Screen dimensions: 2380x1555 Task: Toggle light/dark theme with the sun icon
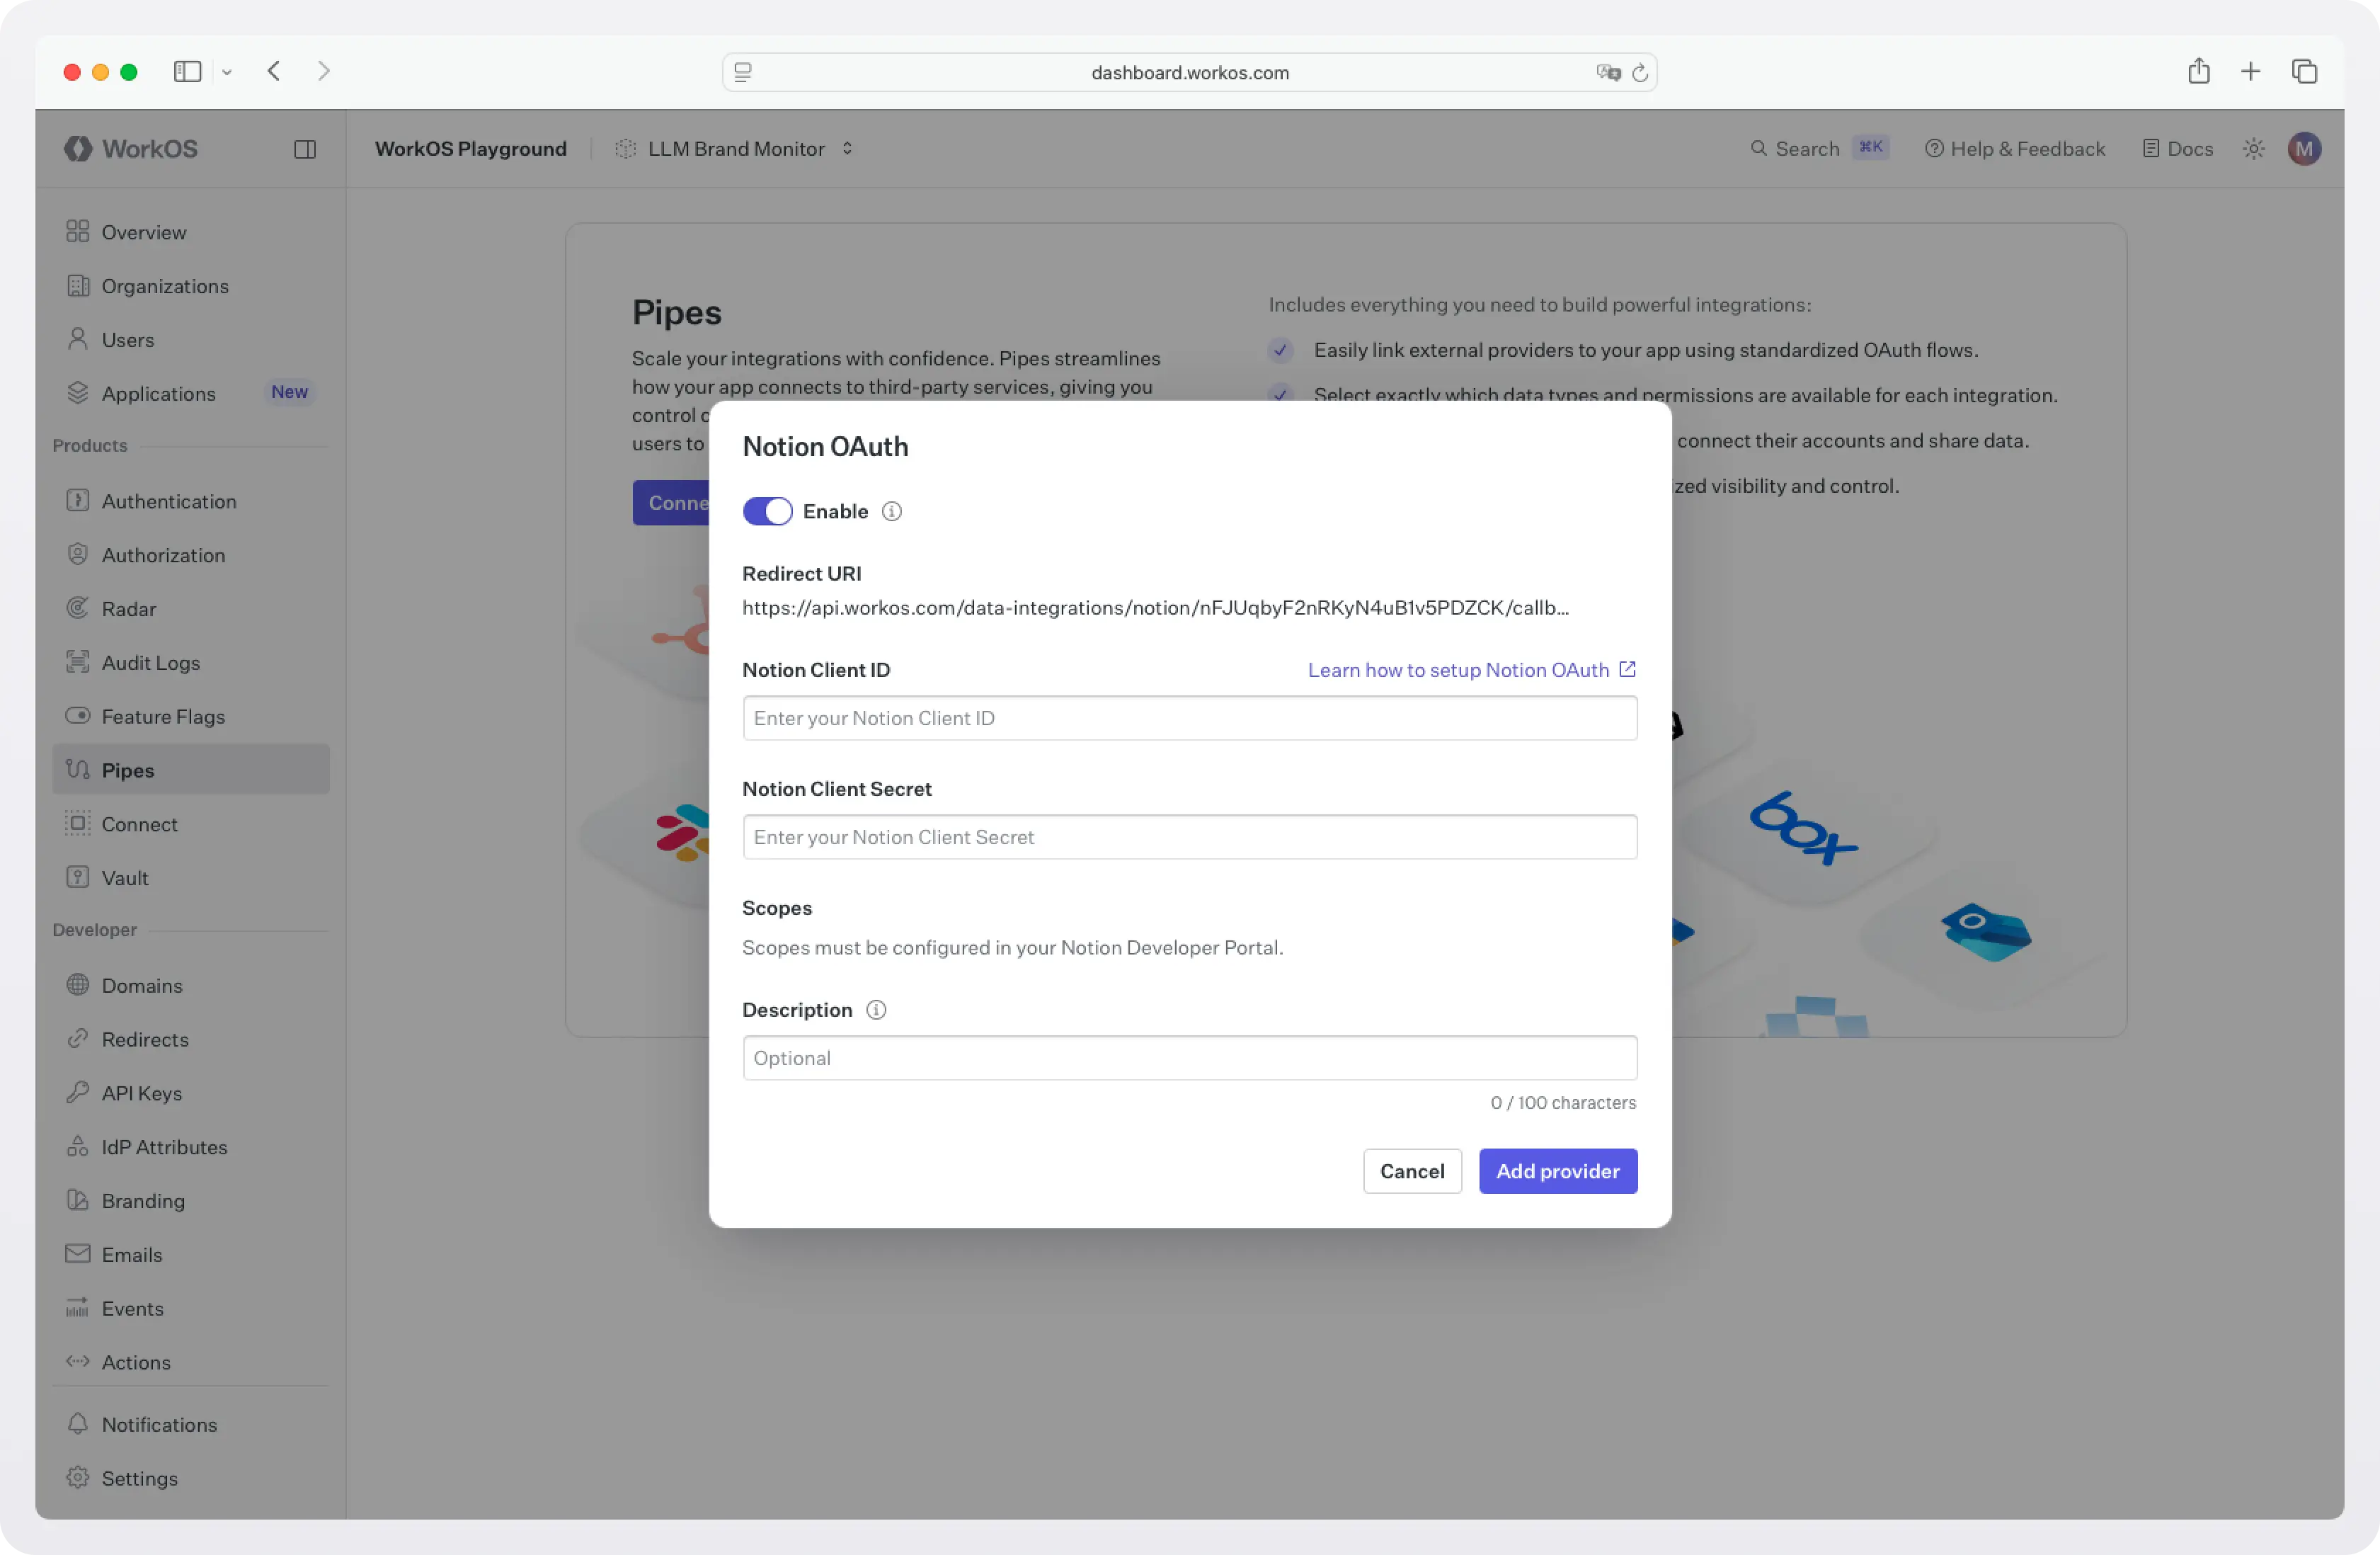pyautogui.click(x=2253, y=148)
